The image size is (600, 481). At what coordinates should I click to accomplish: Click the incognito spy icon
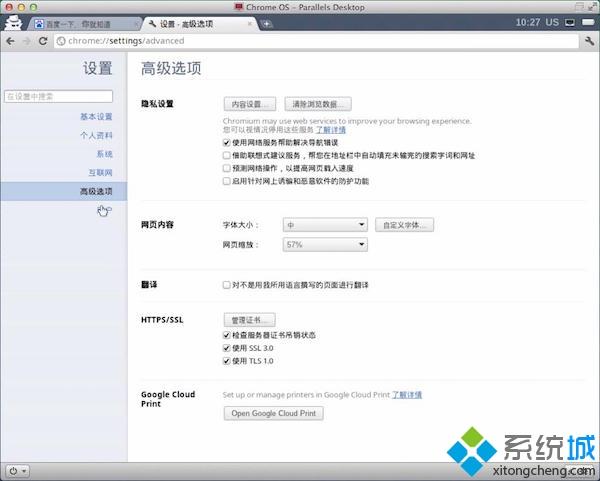click(x=14, y=23)
